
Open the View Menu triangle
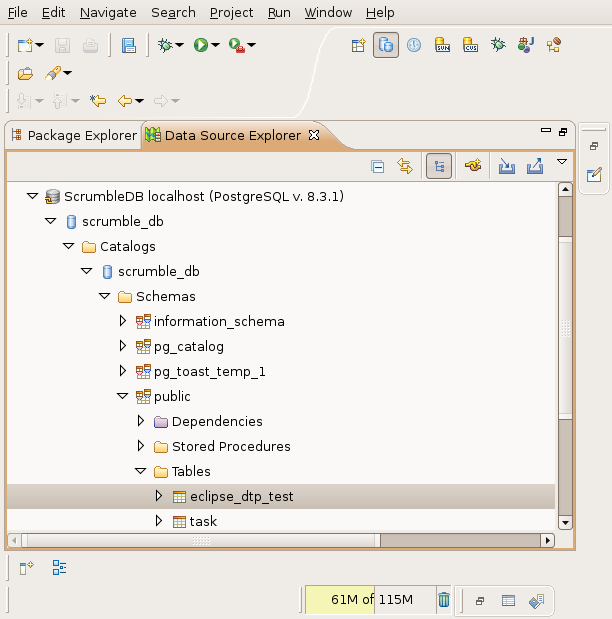[x=562, y=161]
